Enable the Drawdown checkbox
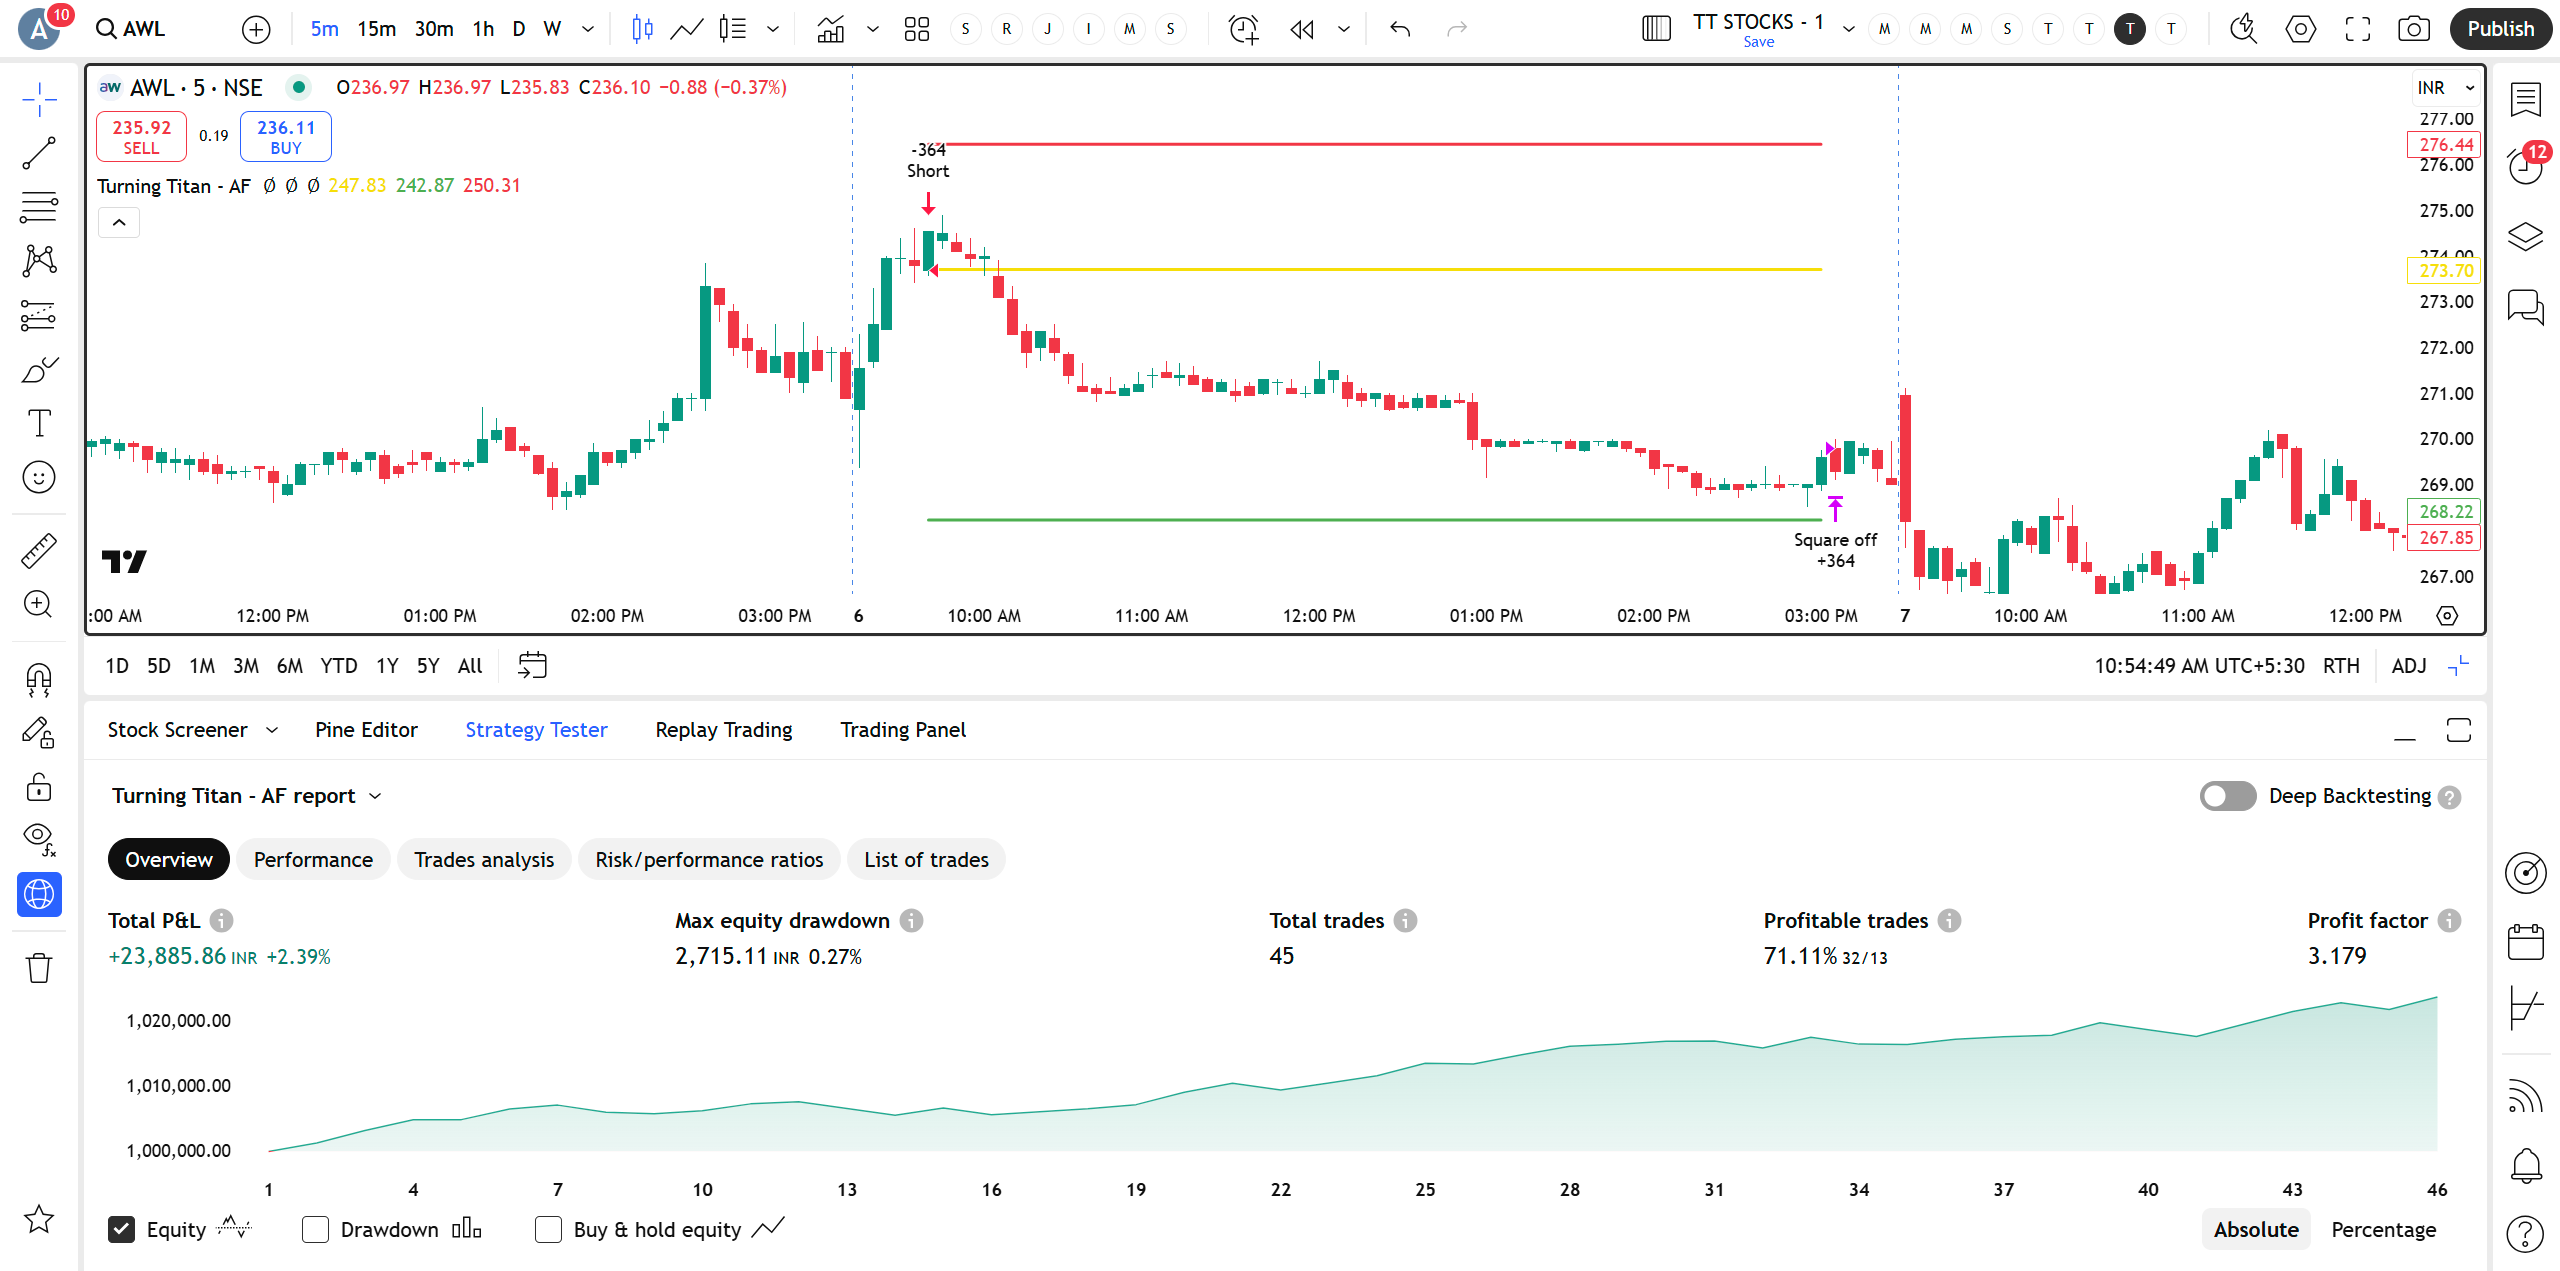The height and width of the screenshot is (1271, 2560). click(315, 1229)
